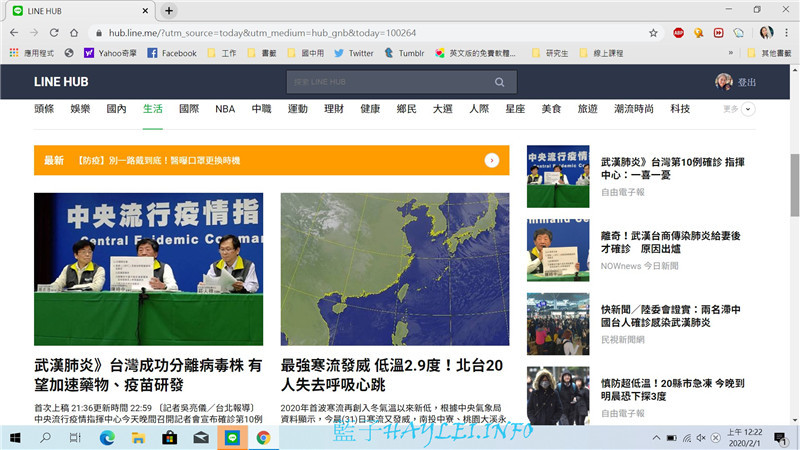Open Task View on the taskbar
This screenshot has height=450, width=800.
[75, 438]
